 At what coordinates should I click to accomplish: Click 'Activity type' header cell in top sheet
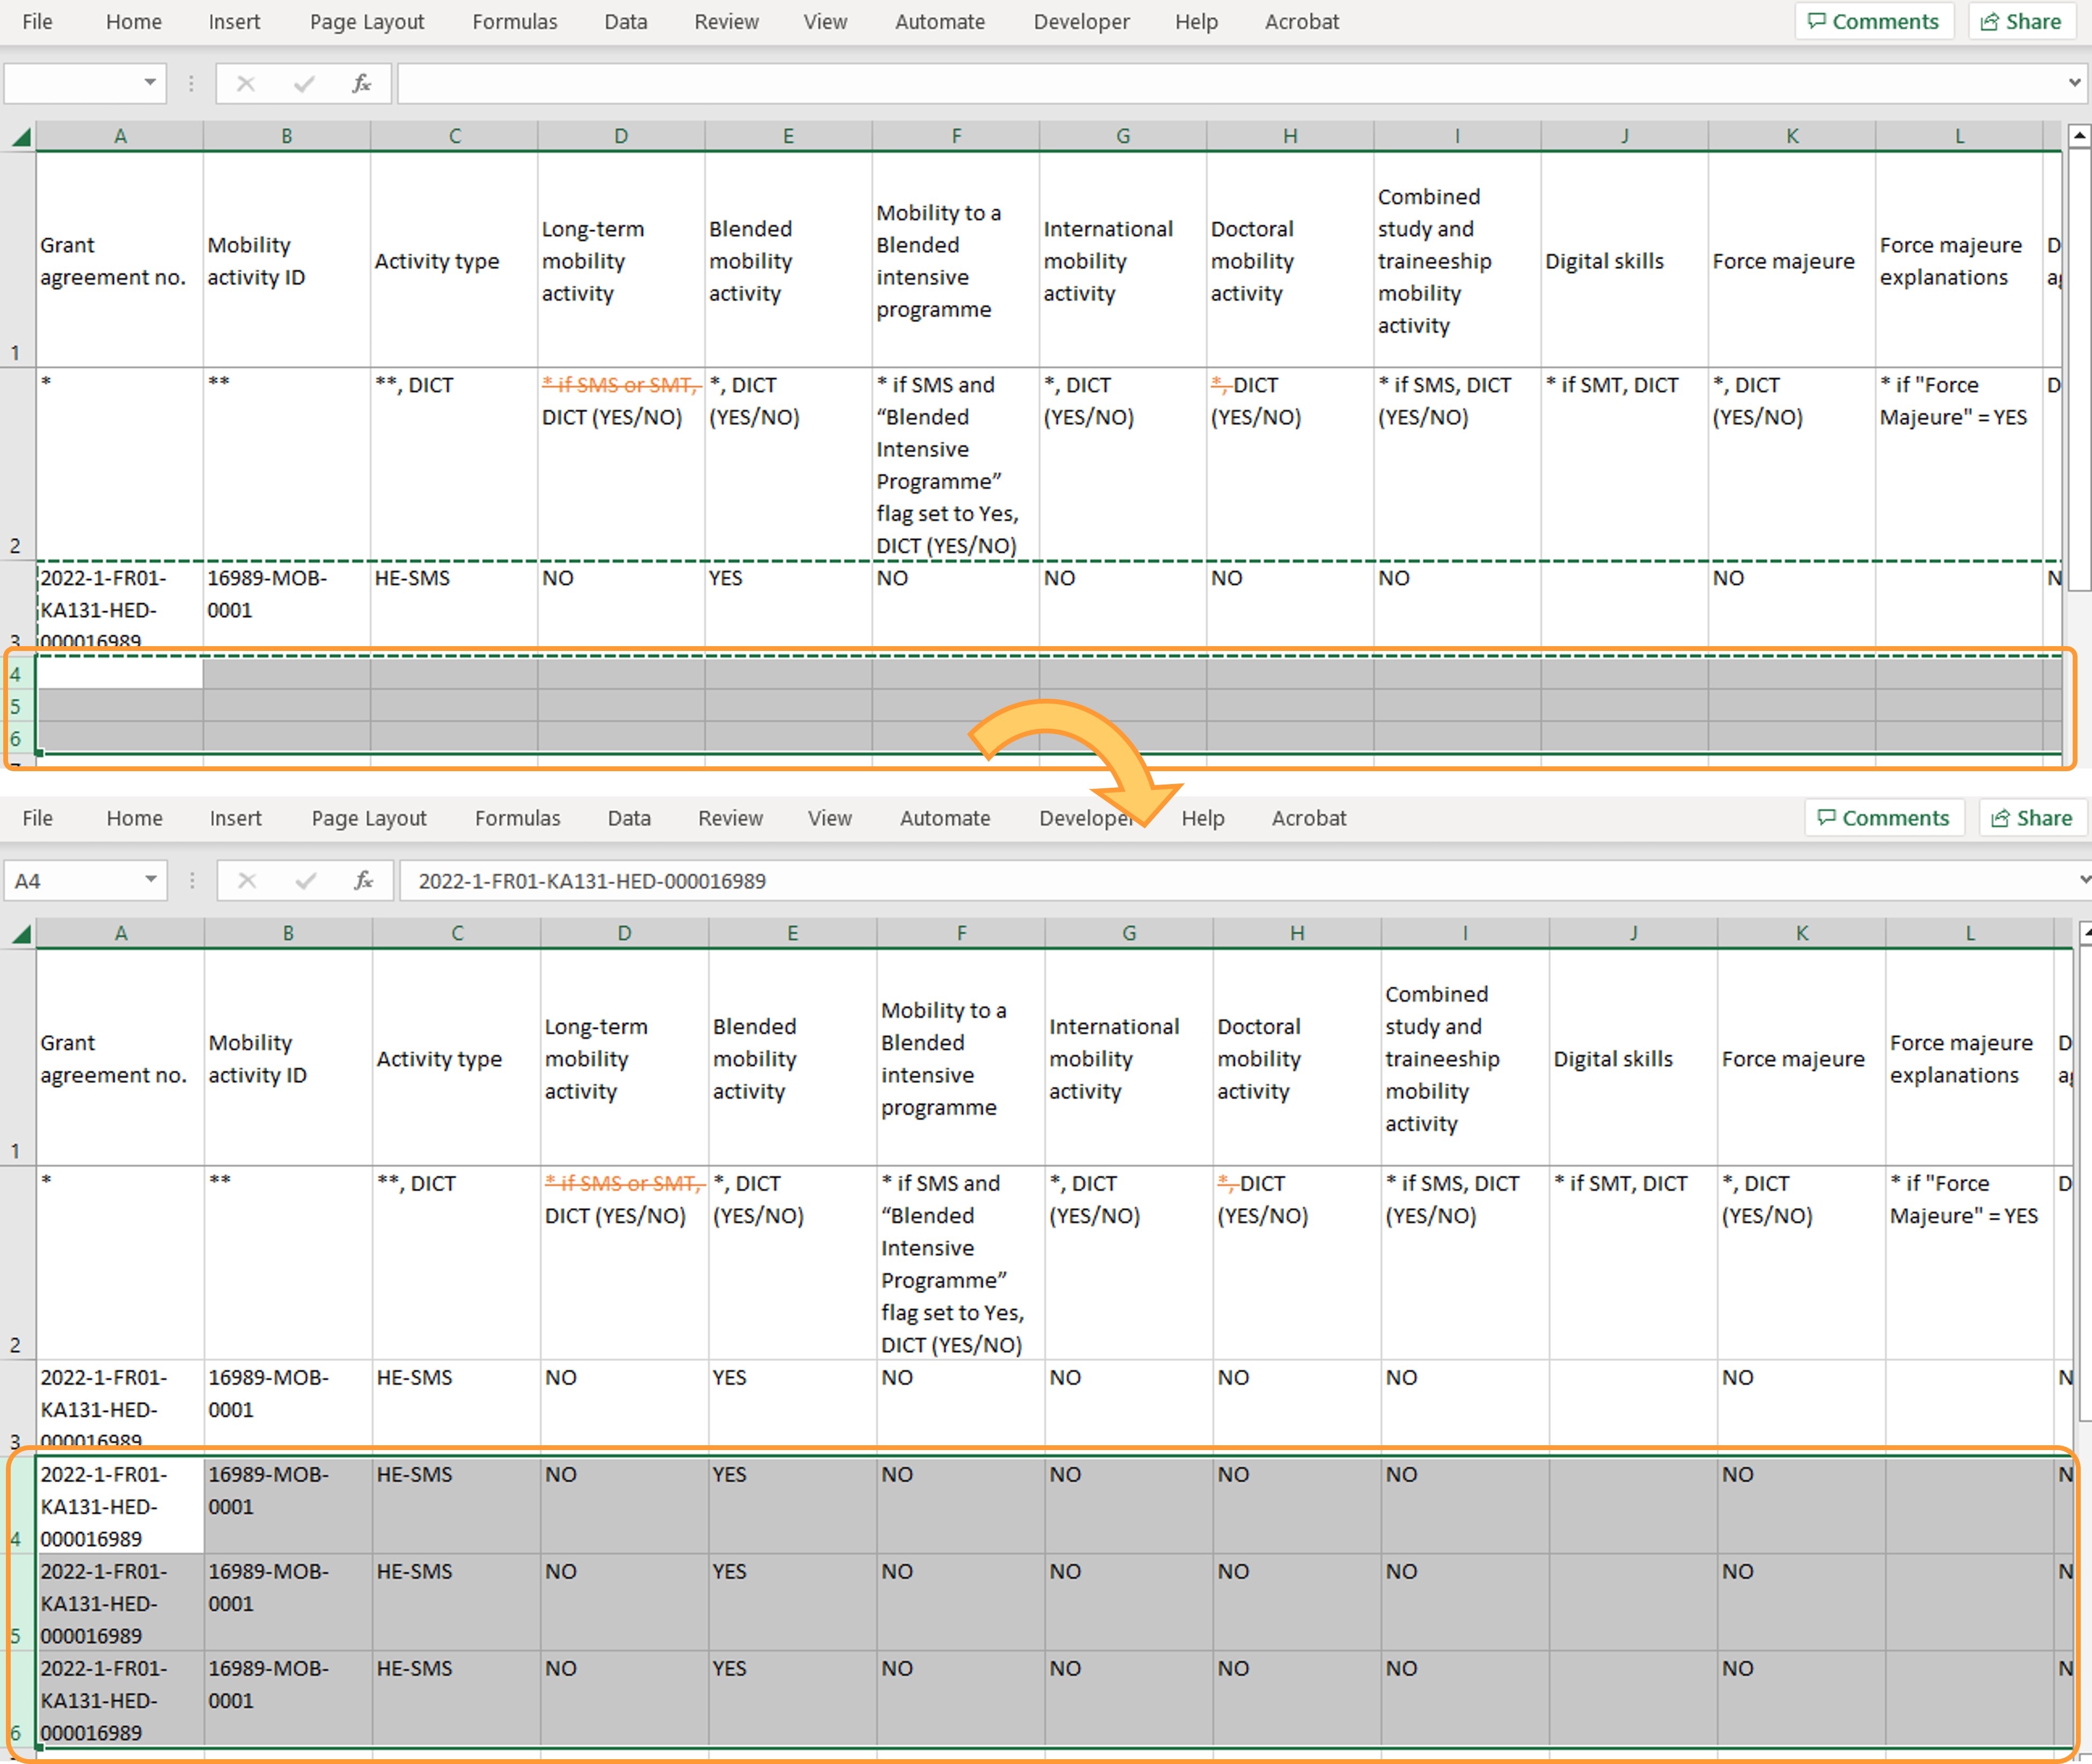454,260
